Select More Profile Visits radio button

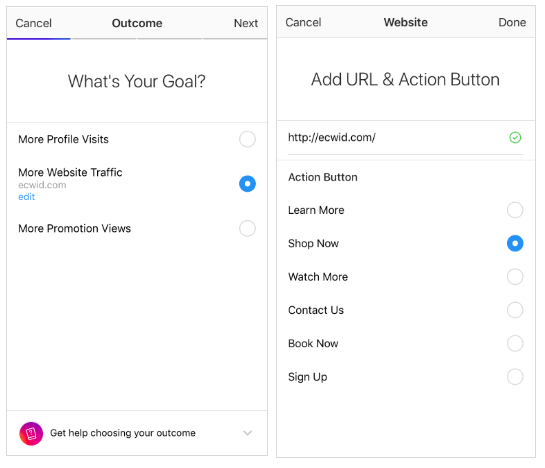pos(247,139)
